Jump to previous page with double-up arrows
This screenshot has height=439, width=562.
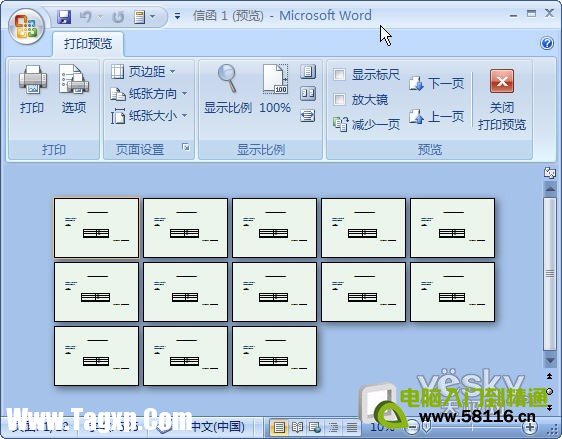(549, 376)
